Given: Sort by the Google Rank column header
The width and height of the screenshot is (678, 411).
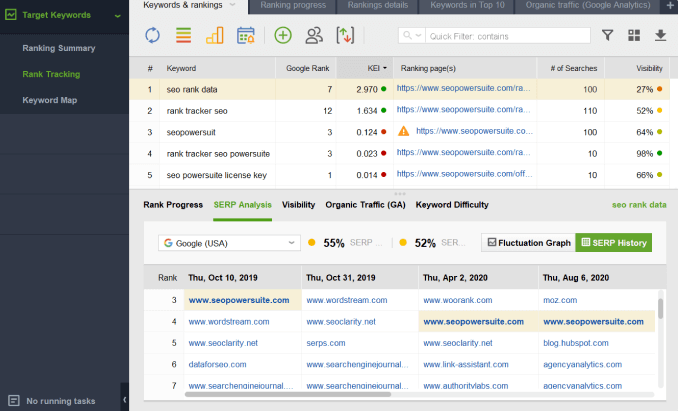Looking at the screenshot, I should (x=307, y=68).
